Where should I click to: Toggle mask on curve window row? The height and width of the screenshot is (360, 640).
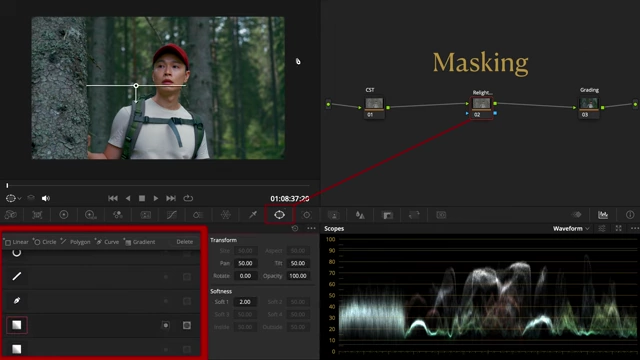coord(187,301)
